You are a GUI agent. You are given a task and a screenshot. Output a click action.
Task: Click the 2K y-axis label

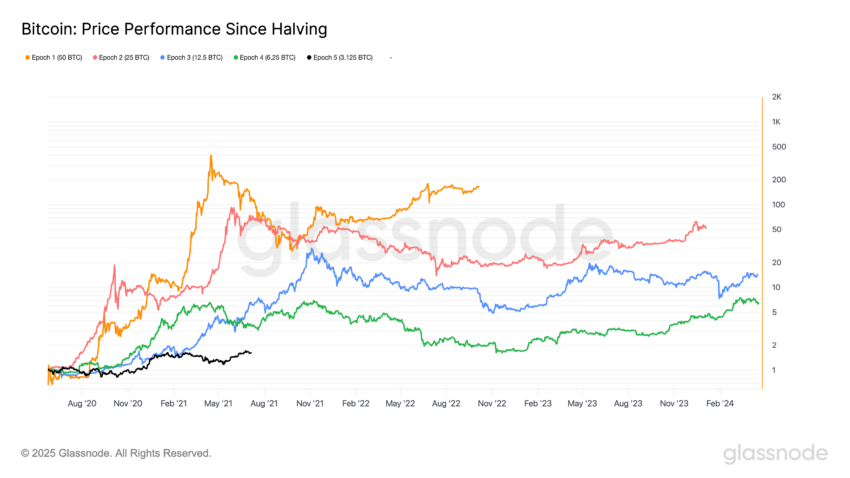click(x=776, y=97)
